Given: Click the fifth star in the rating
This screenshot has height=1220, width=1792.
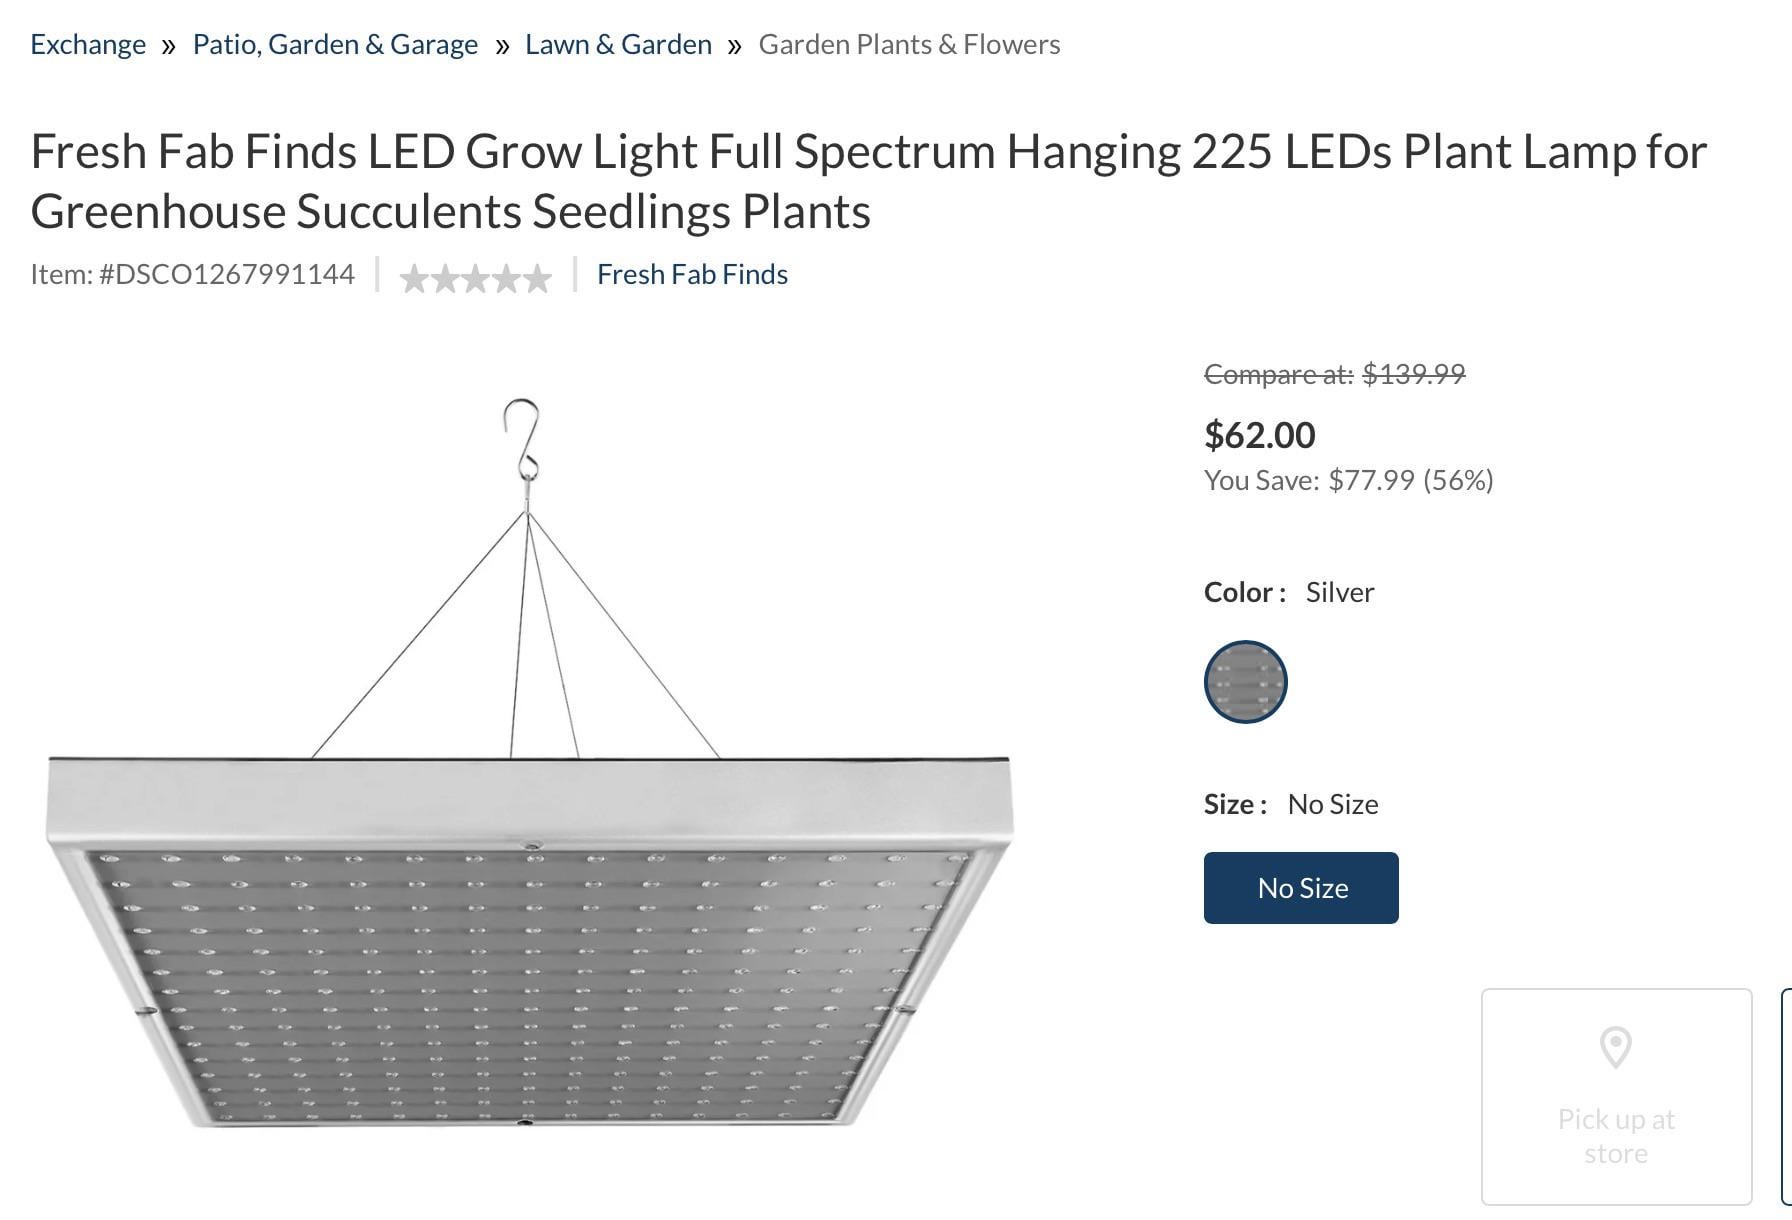Looking at the screenshot, I should point(538,278).
